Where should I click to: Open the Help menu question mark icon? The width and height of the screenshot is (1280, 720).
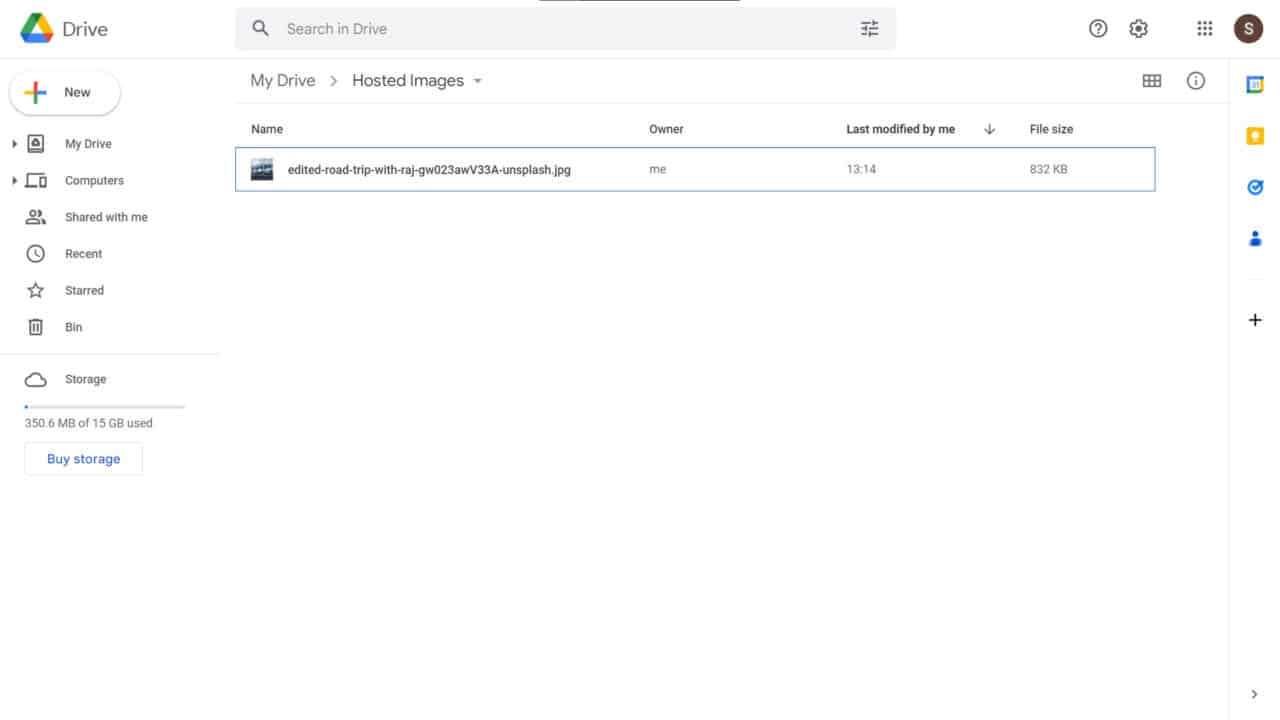(1097, 28)
